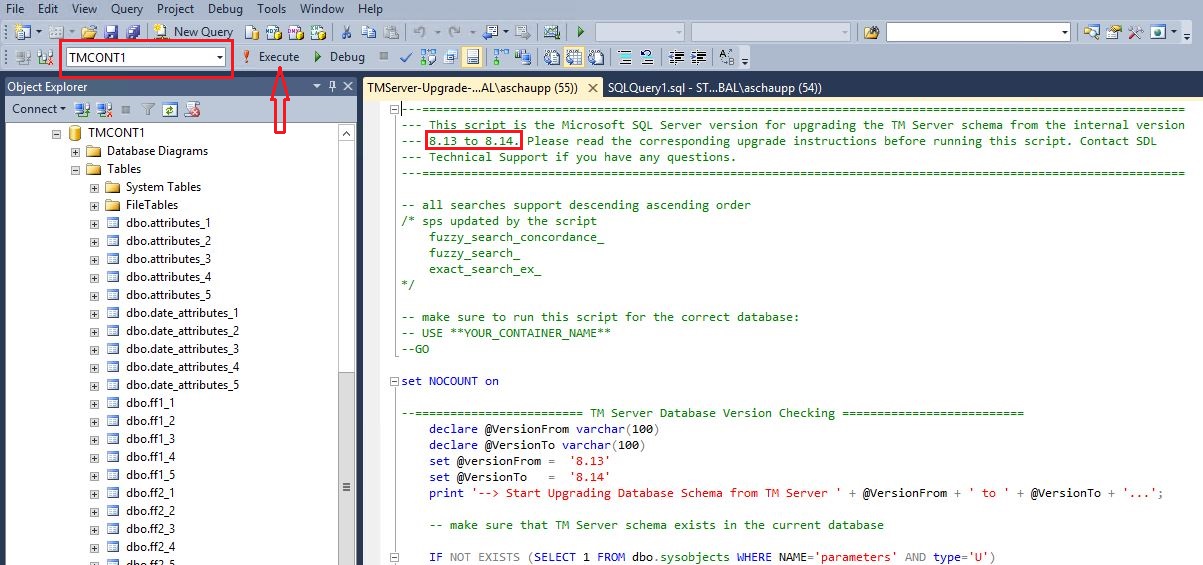Click the Analysis Services MDX Query icon
Image resolution: width=1203 pixels, height=565 pixels.
(273, 32)
